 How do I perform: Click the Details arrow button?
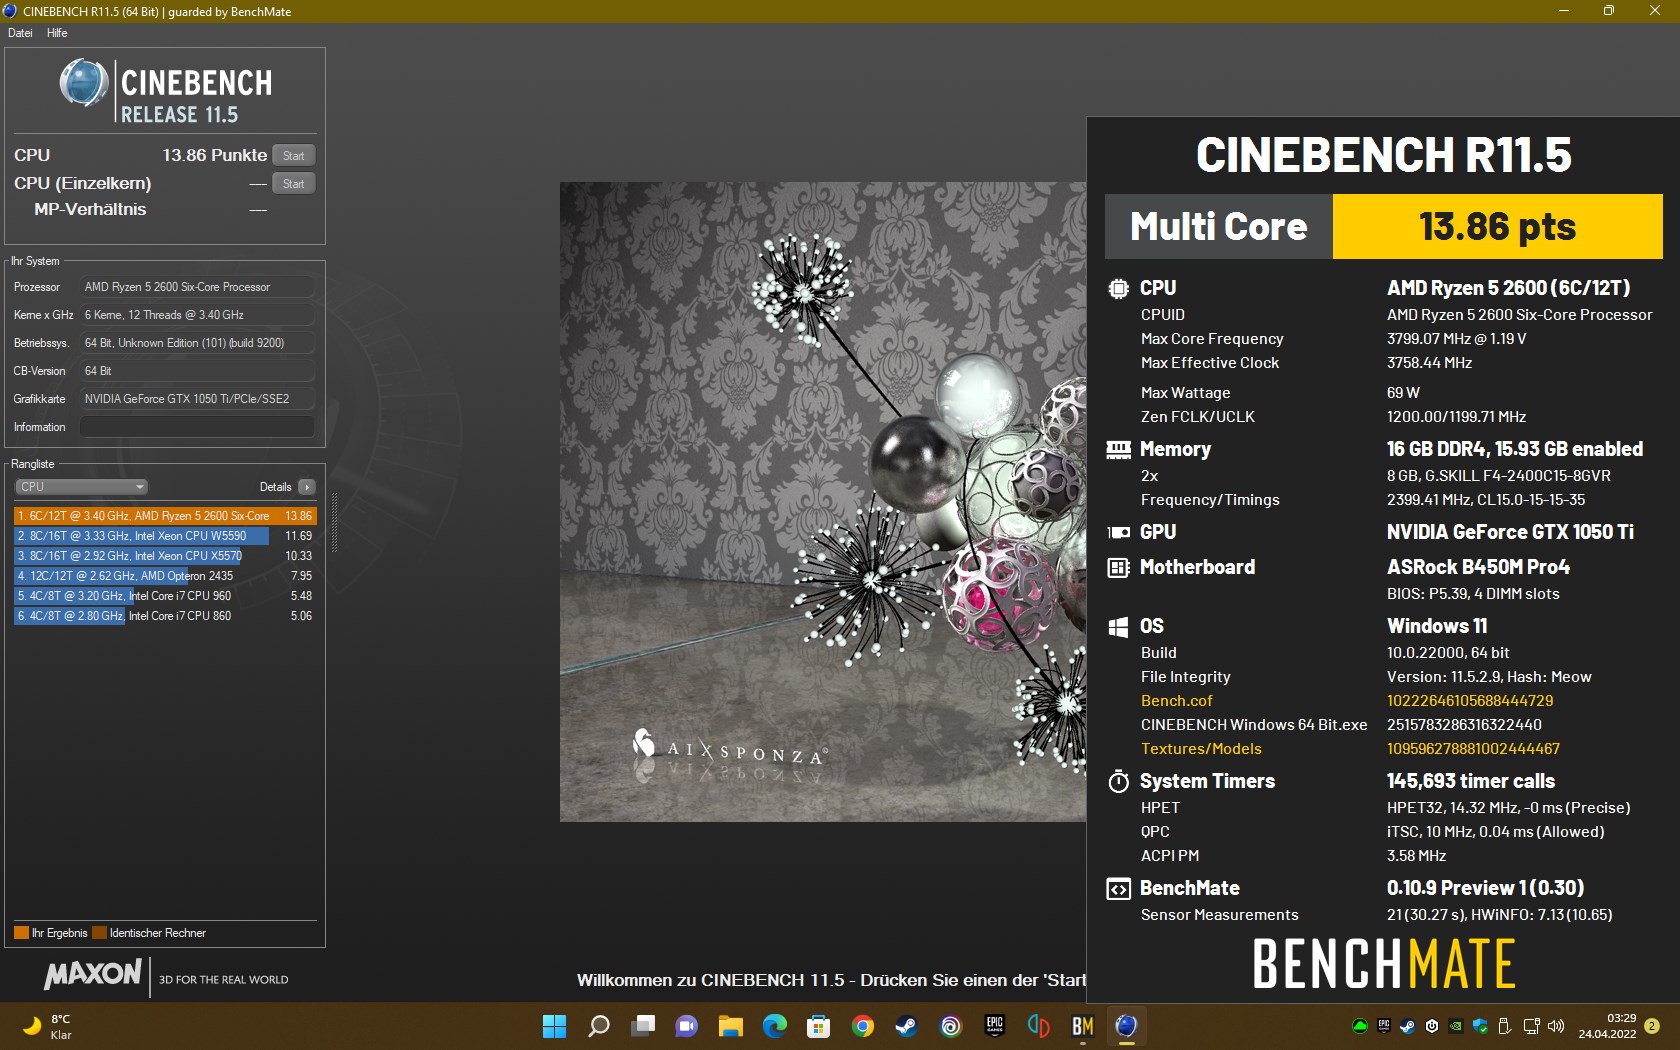pyautogui.click(x=307, y=487)
